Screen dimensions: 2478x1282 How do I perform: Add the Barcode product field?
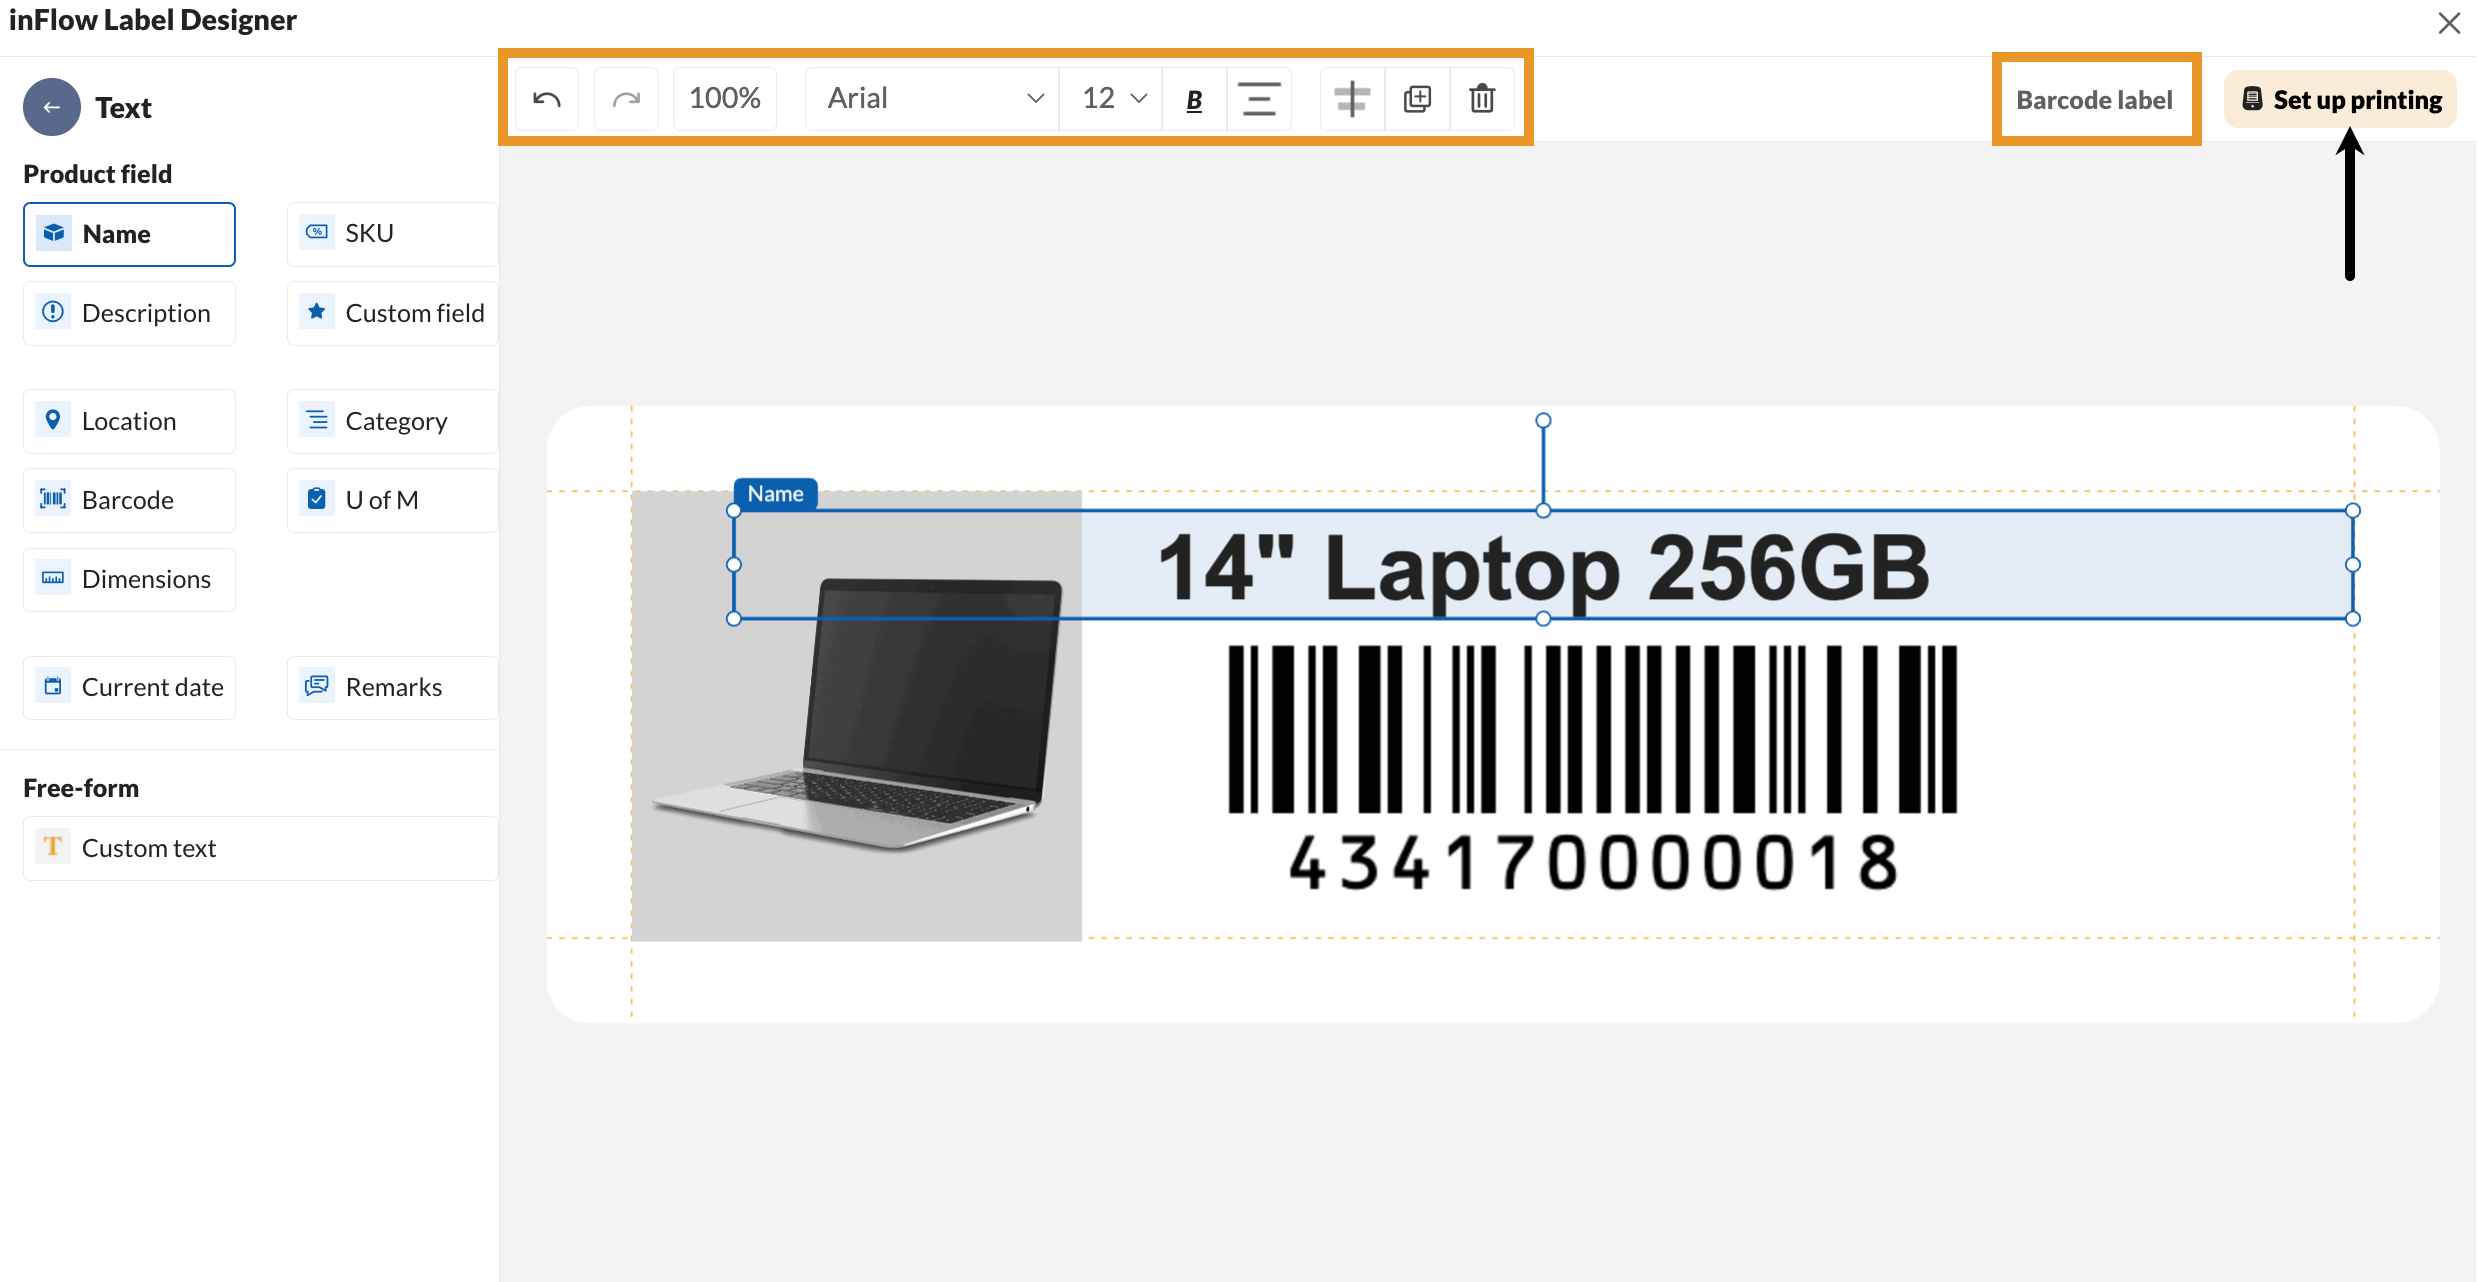pos(129,500)
